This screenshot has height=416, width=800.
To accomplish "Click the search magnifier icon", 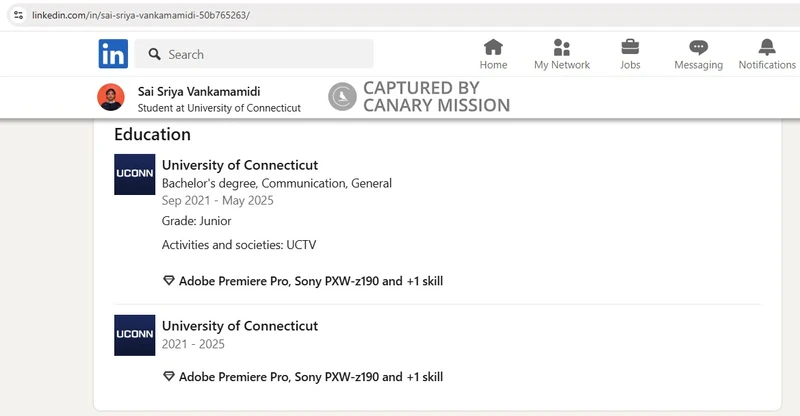I will 154,54.
